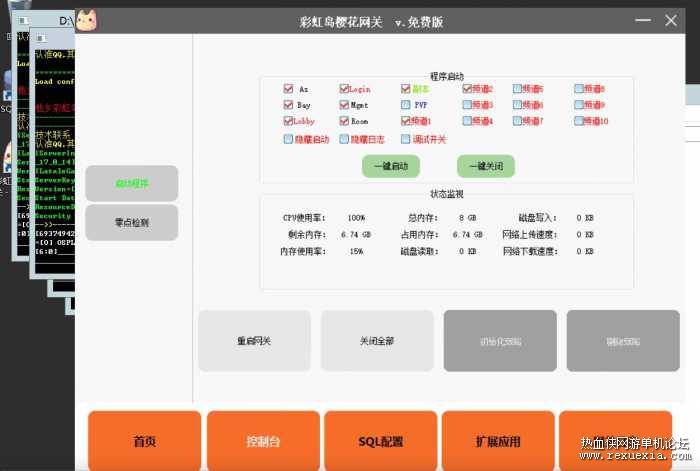
Task: Click the cat logo icon in title bar
Action: click(x=87, y=20)
